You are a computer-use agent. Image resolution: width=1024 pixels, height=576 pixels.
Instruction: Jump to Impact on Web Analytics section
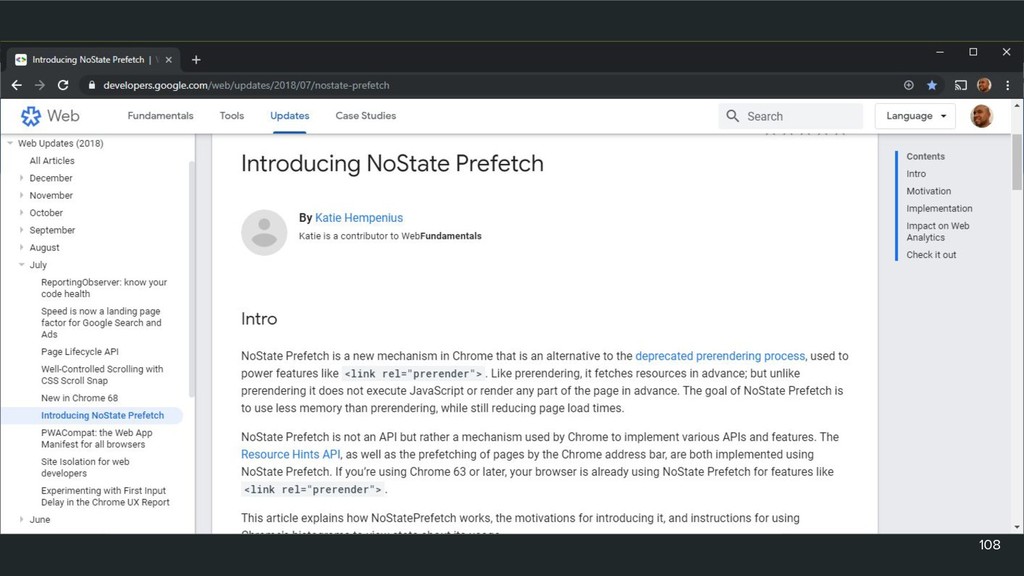(x=937, y=232)
